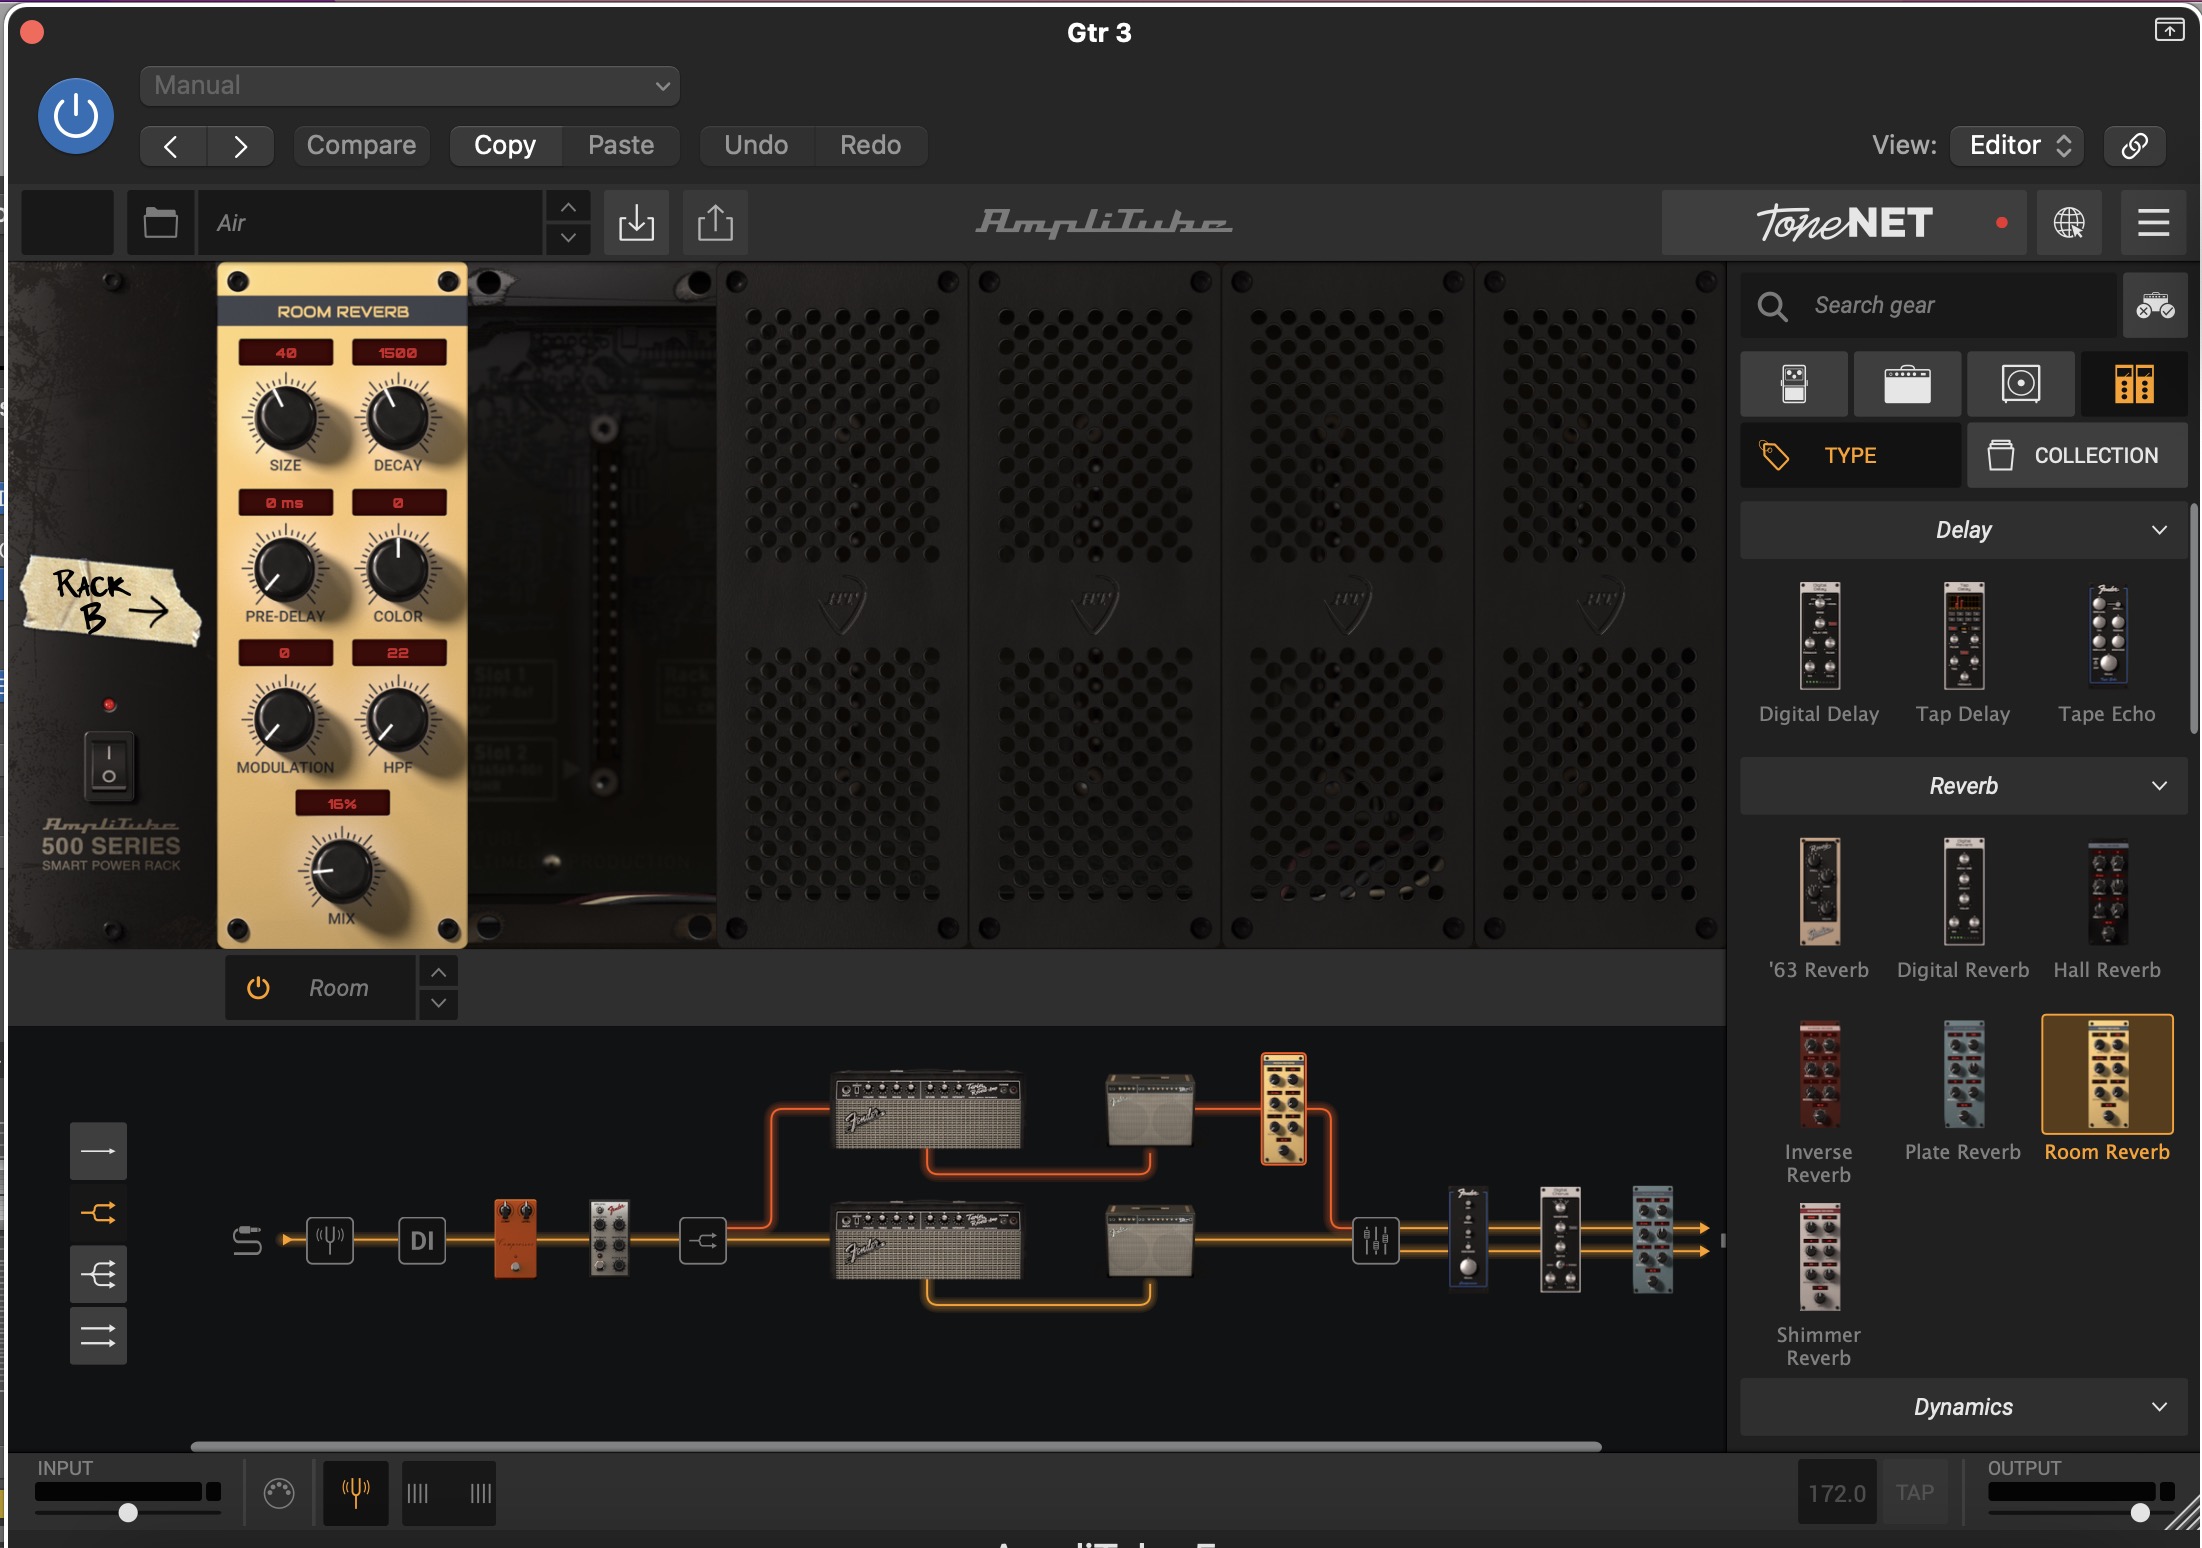This screenshot has width=2202, height=1548.
Task: Click the MODULATION knob
Action: [285, 719]
